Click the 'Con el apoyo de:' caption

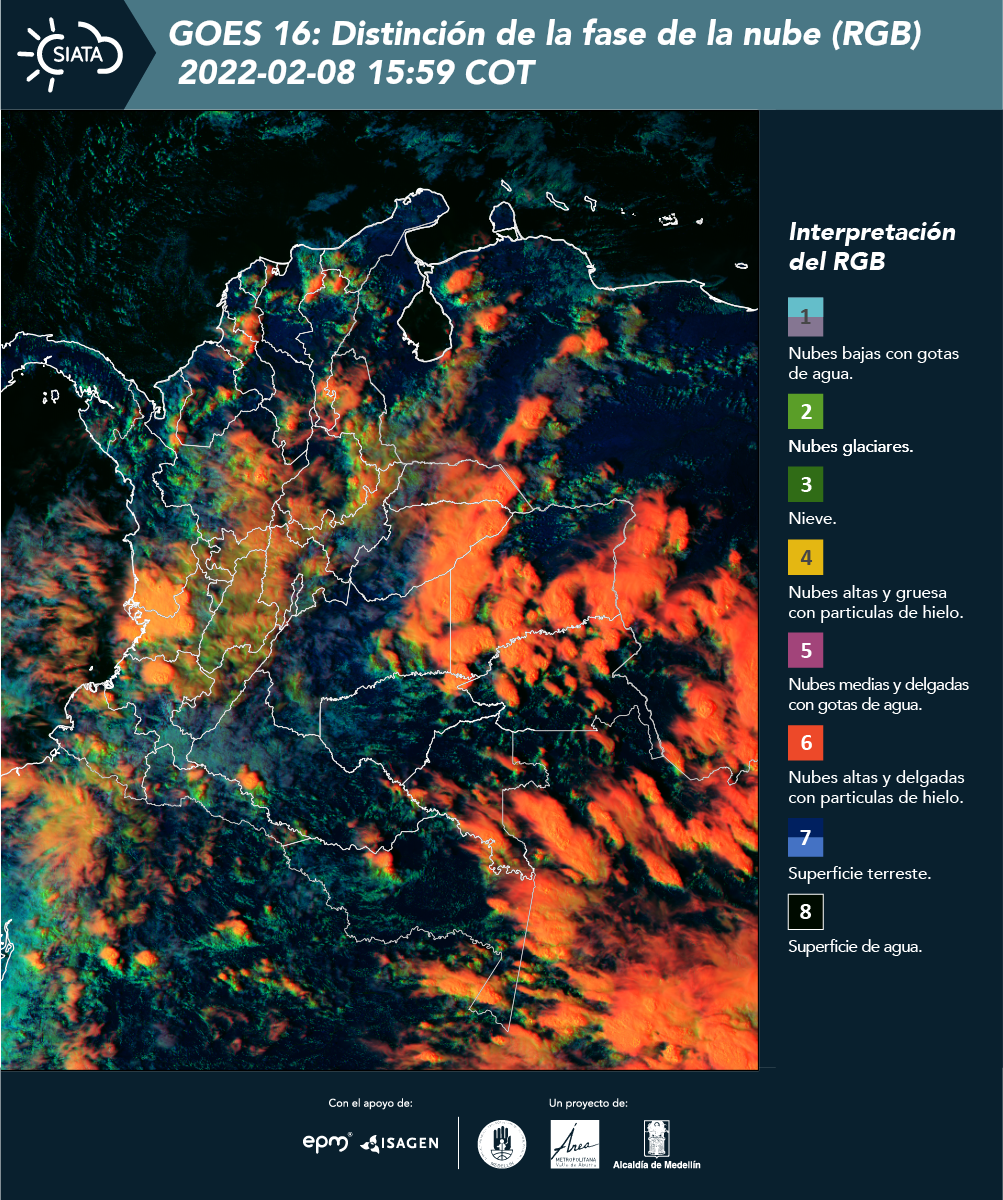370,1103
